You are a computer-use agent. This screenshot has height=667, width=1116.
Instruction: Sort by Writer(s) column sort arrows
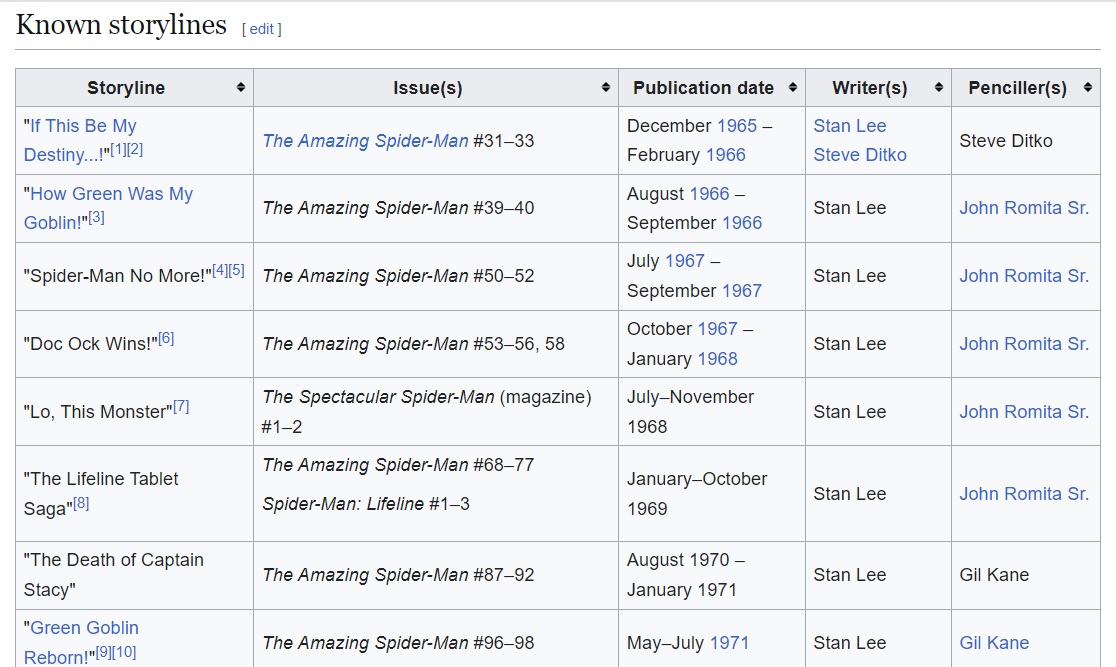938,88
